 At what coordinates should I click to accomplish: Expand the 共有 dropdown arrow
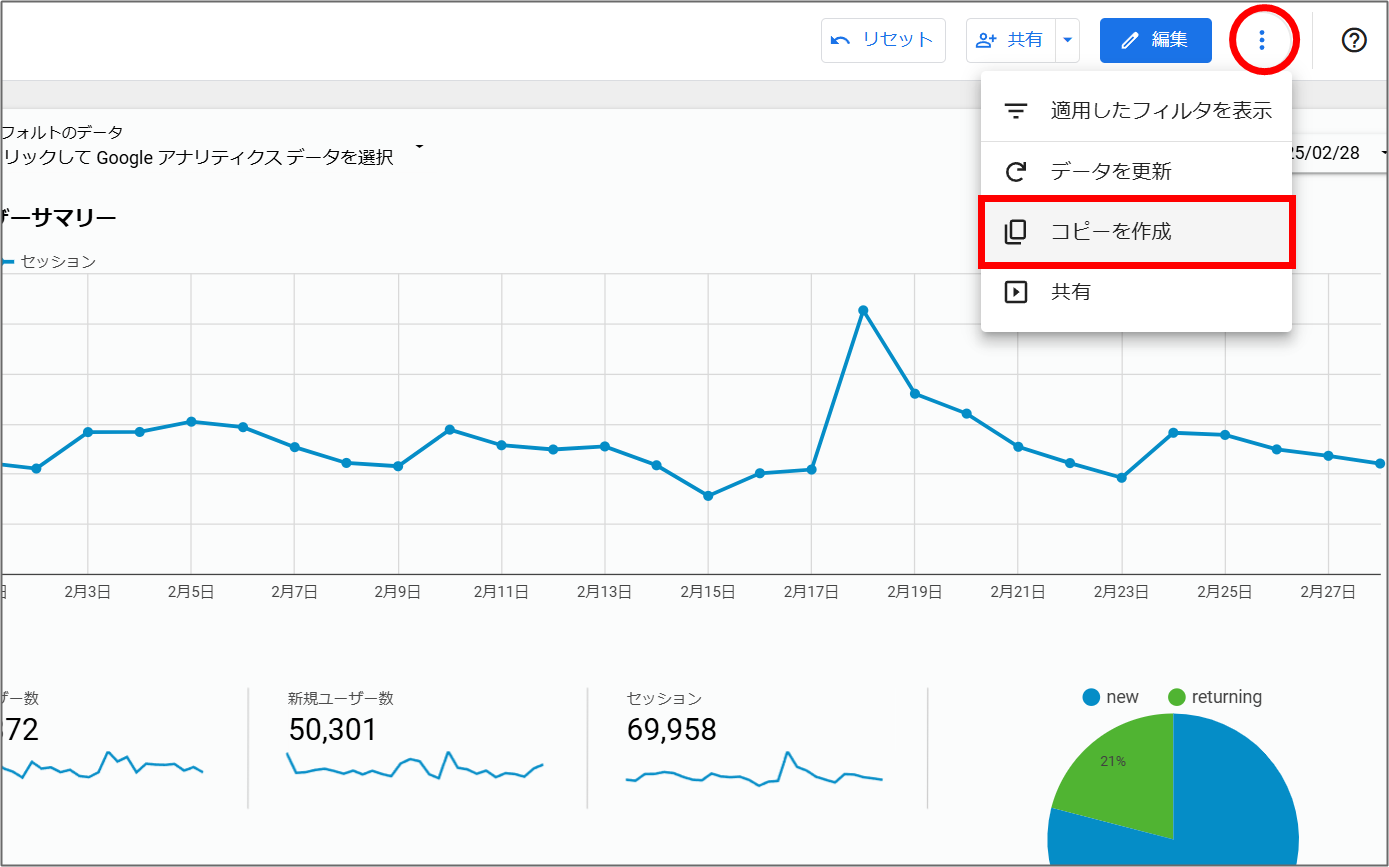[1067, 40]
